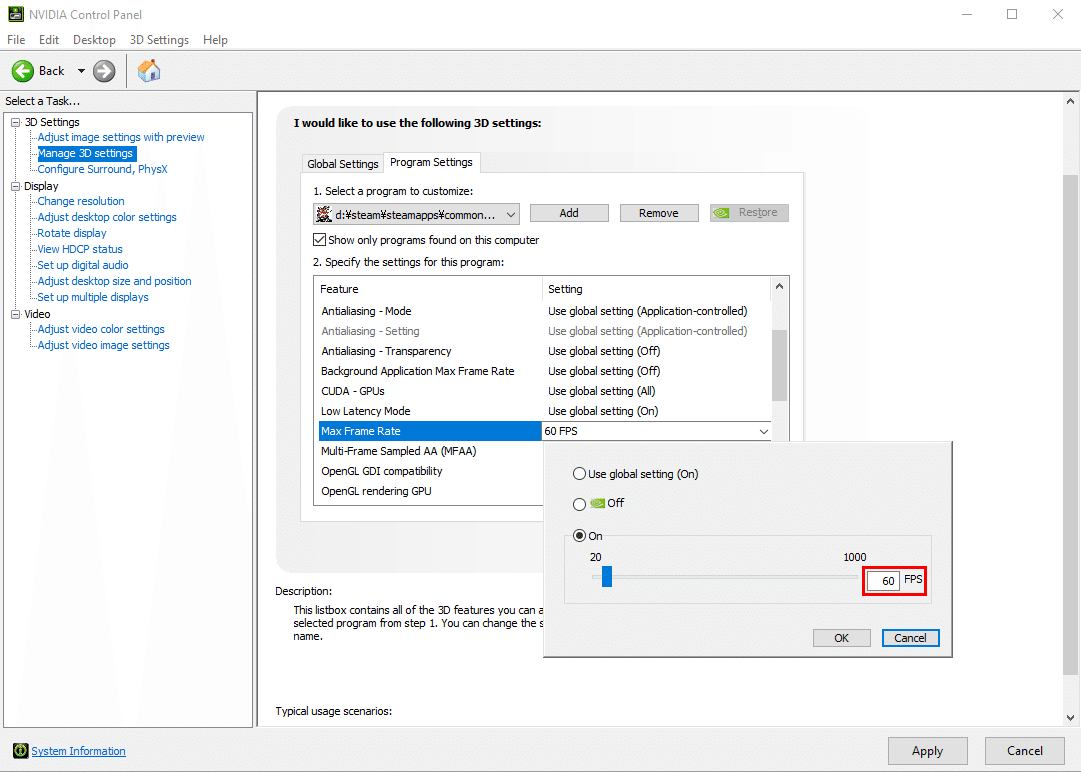Collapse the Display tree node
1081x773 pixels.
15,186
